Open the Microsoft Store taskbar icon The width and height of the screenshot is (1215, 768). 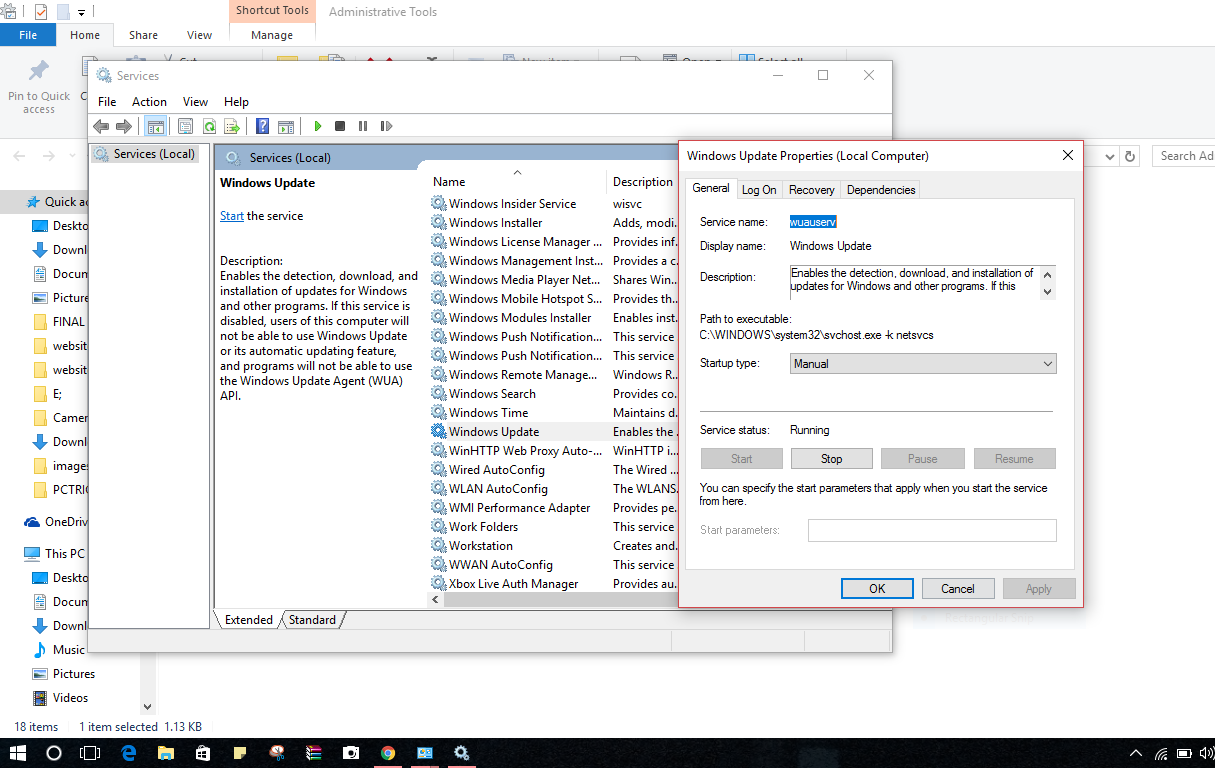coord(203,753)
